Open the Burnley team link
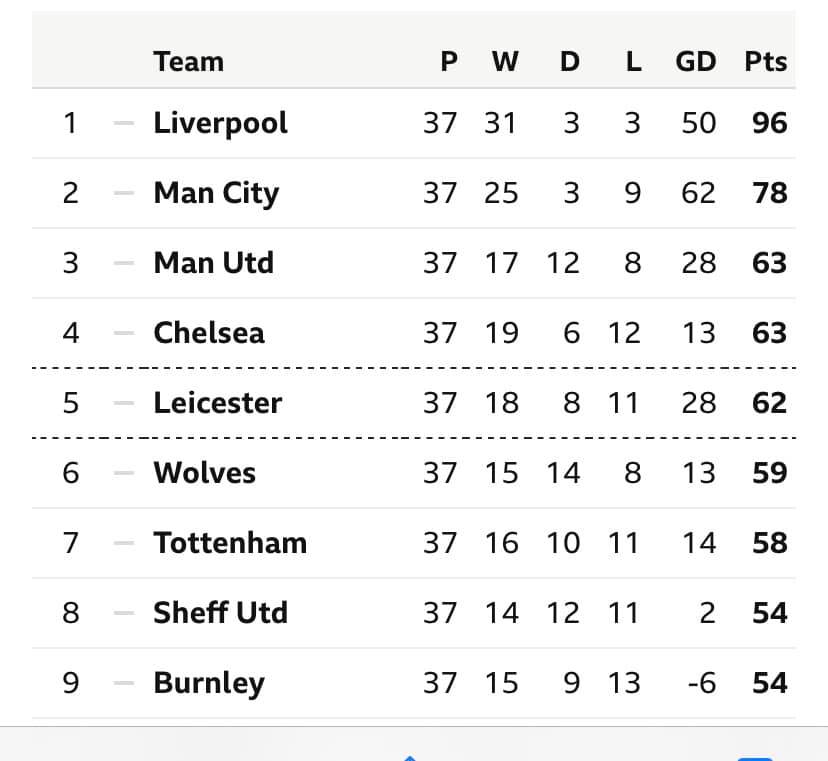 (209, 683)
